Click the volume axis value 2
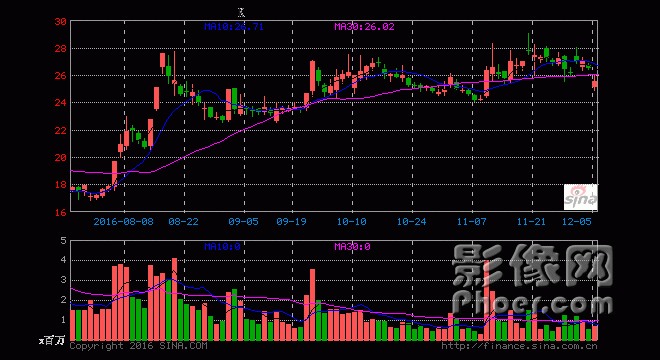Viewport: 660px width, 360px height. coord(64,300)
